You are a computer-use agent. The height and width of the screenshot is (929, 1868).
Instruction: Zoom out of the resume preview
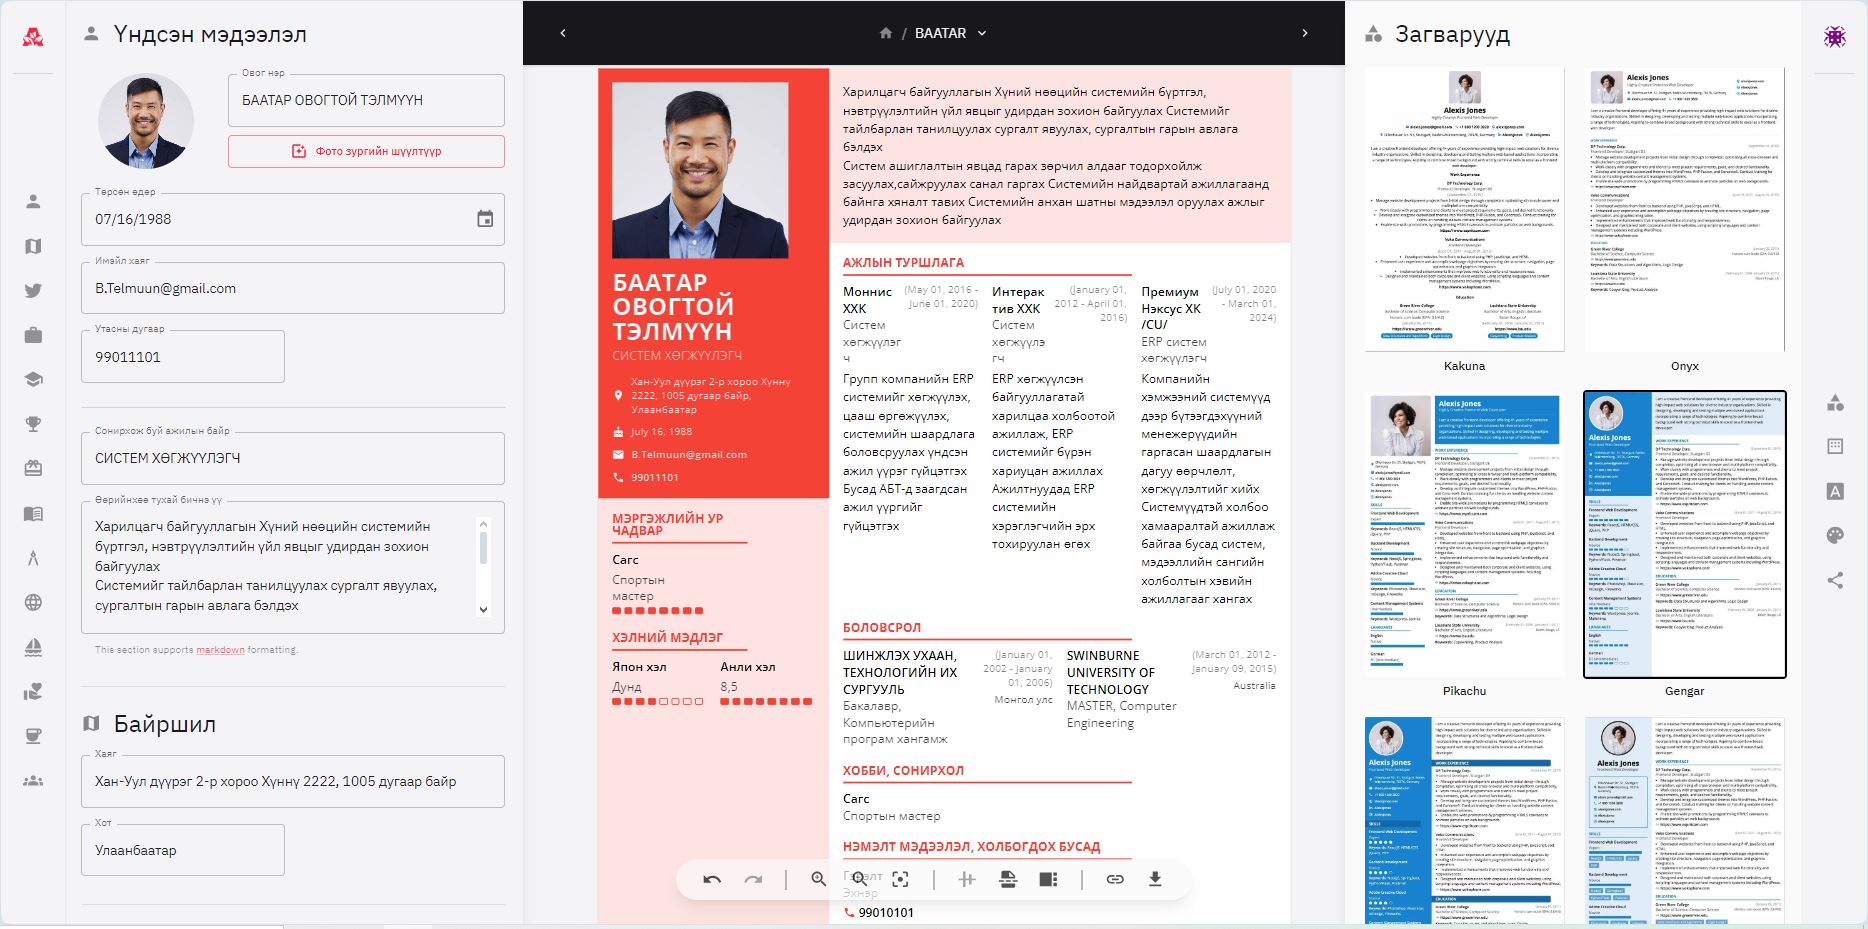click(x=859, y=879)
